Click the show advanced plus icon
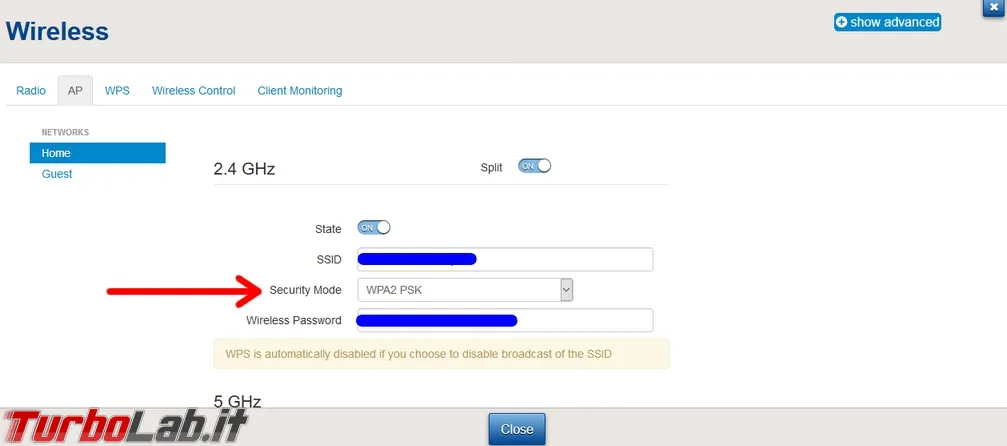Image resolution: width=1007 pixels, height=446 pixels. pos(841,22)
